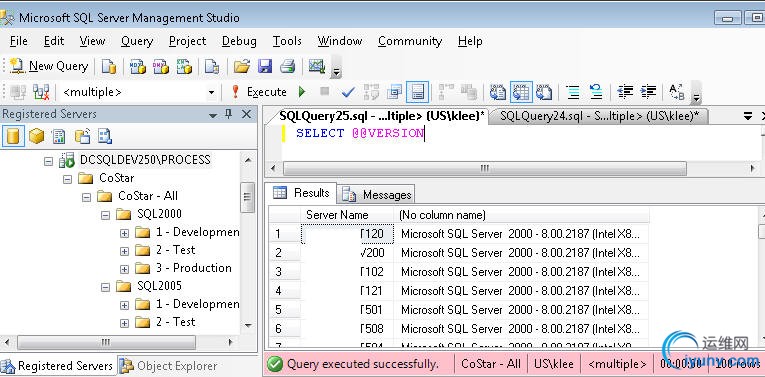The width and height of the screenshot is (765, 377).
Task: Expand 3 - Production folder
Action: click(124, 269)
